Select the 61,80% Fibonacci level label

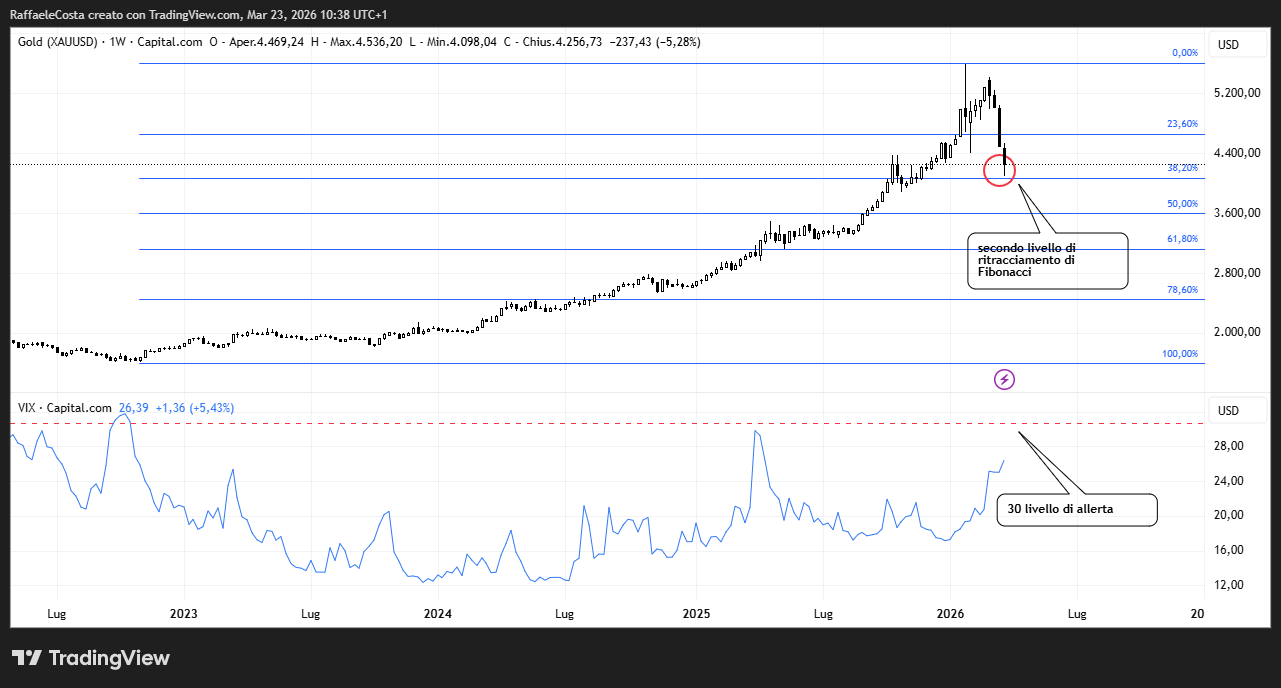[x=1182, y=239]
